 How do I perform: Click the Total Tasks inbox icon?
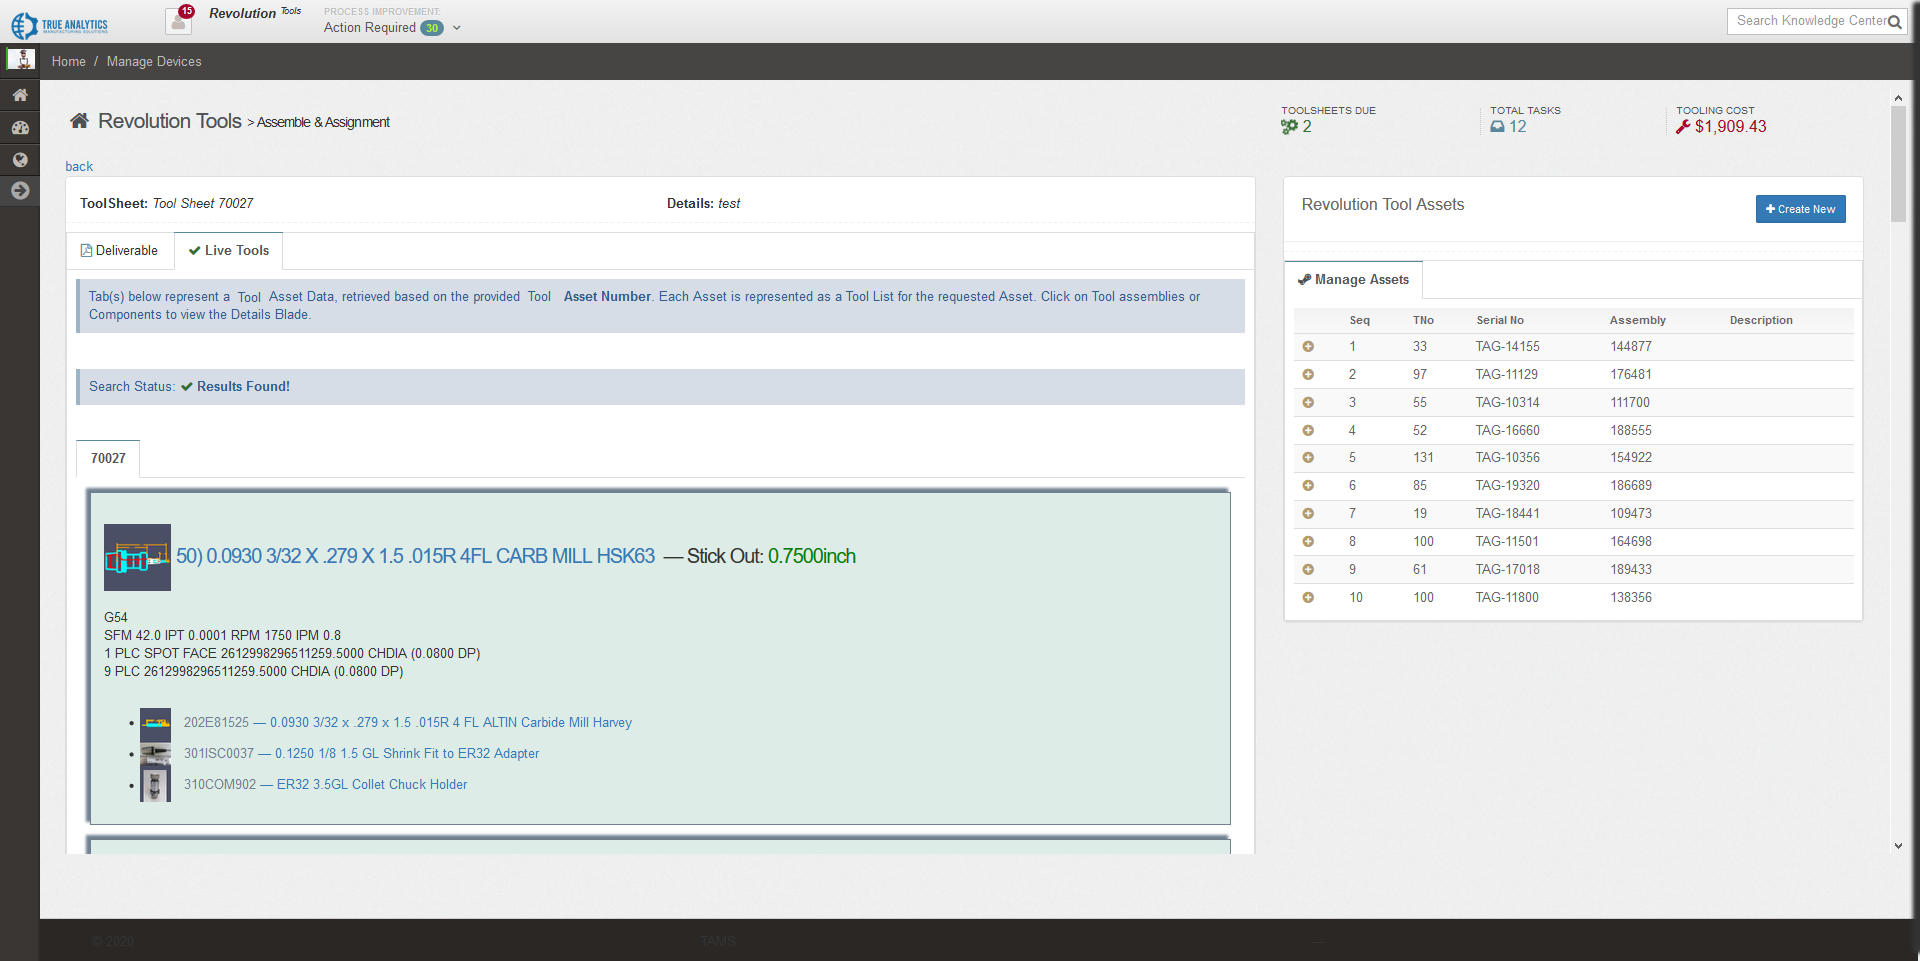pyautogui.click(x=1497, y=127)
